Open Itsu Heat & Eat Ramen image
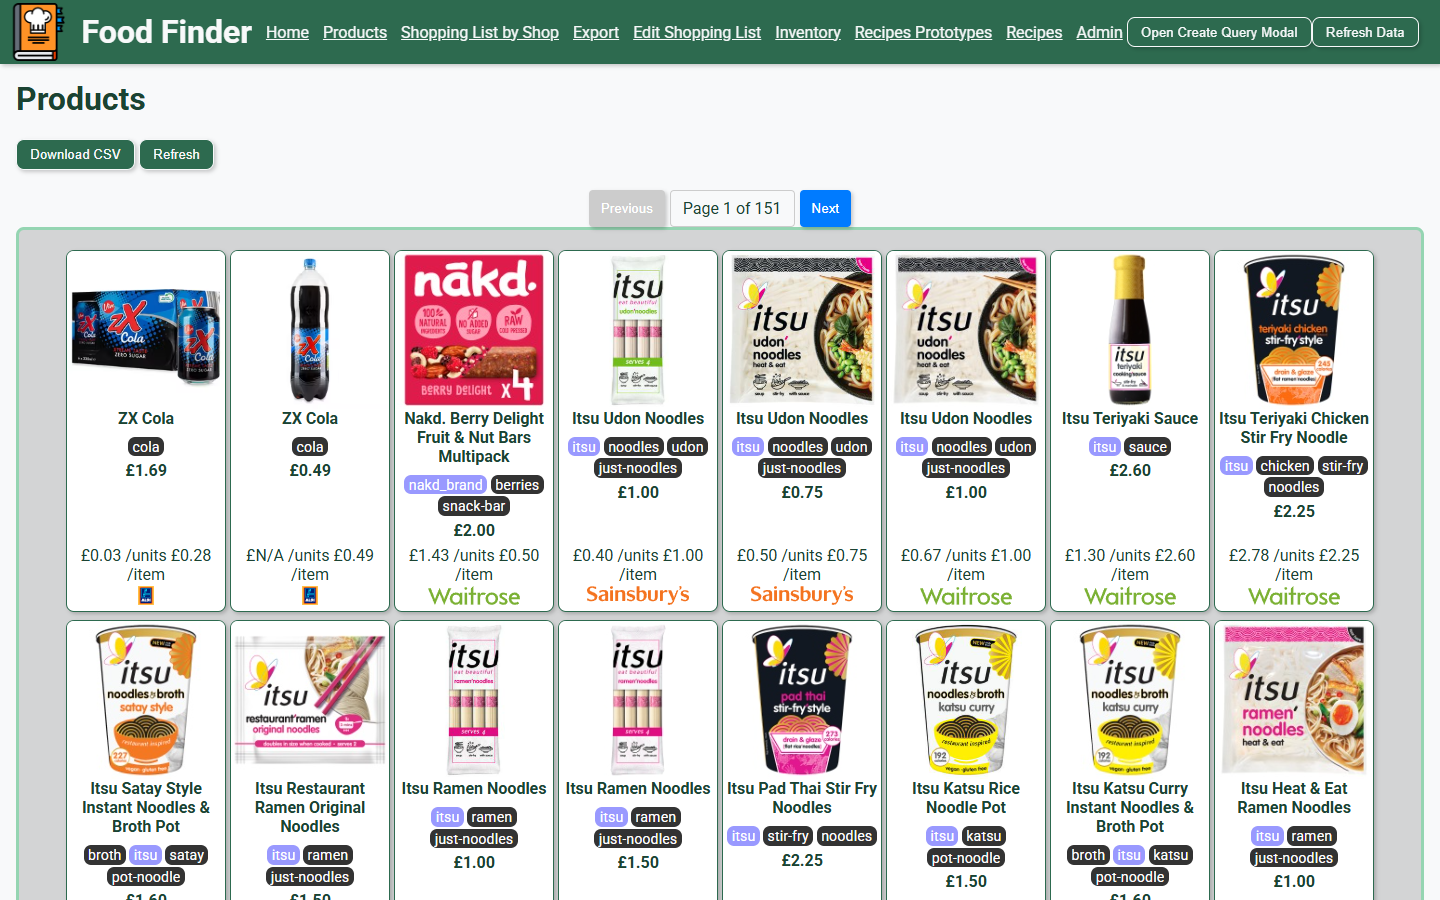The image size is (1440, 900). (x=1294, y=700)
